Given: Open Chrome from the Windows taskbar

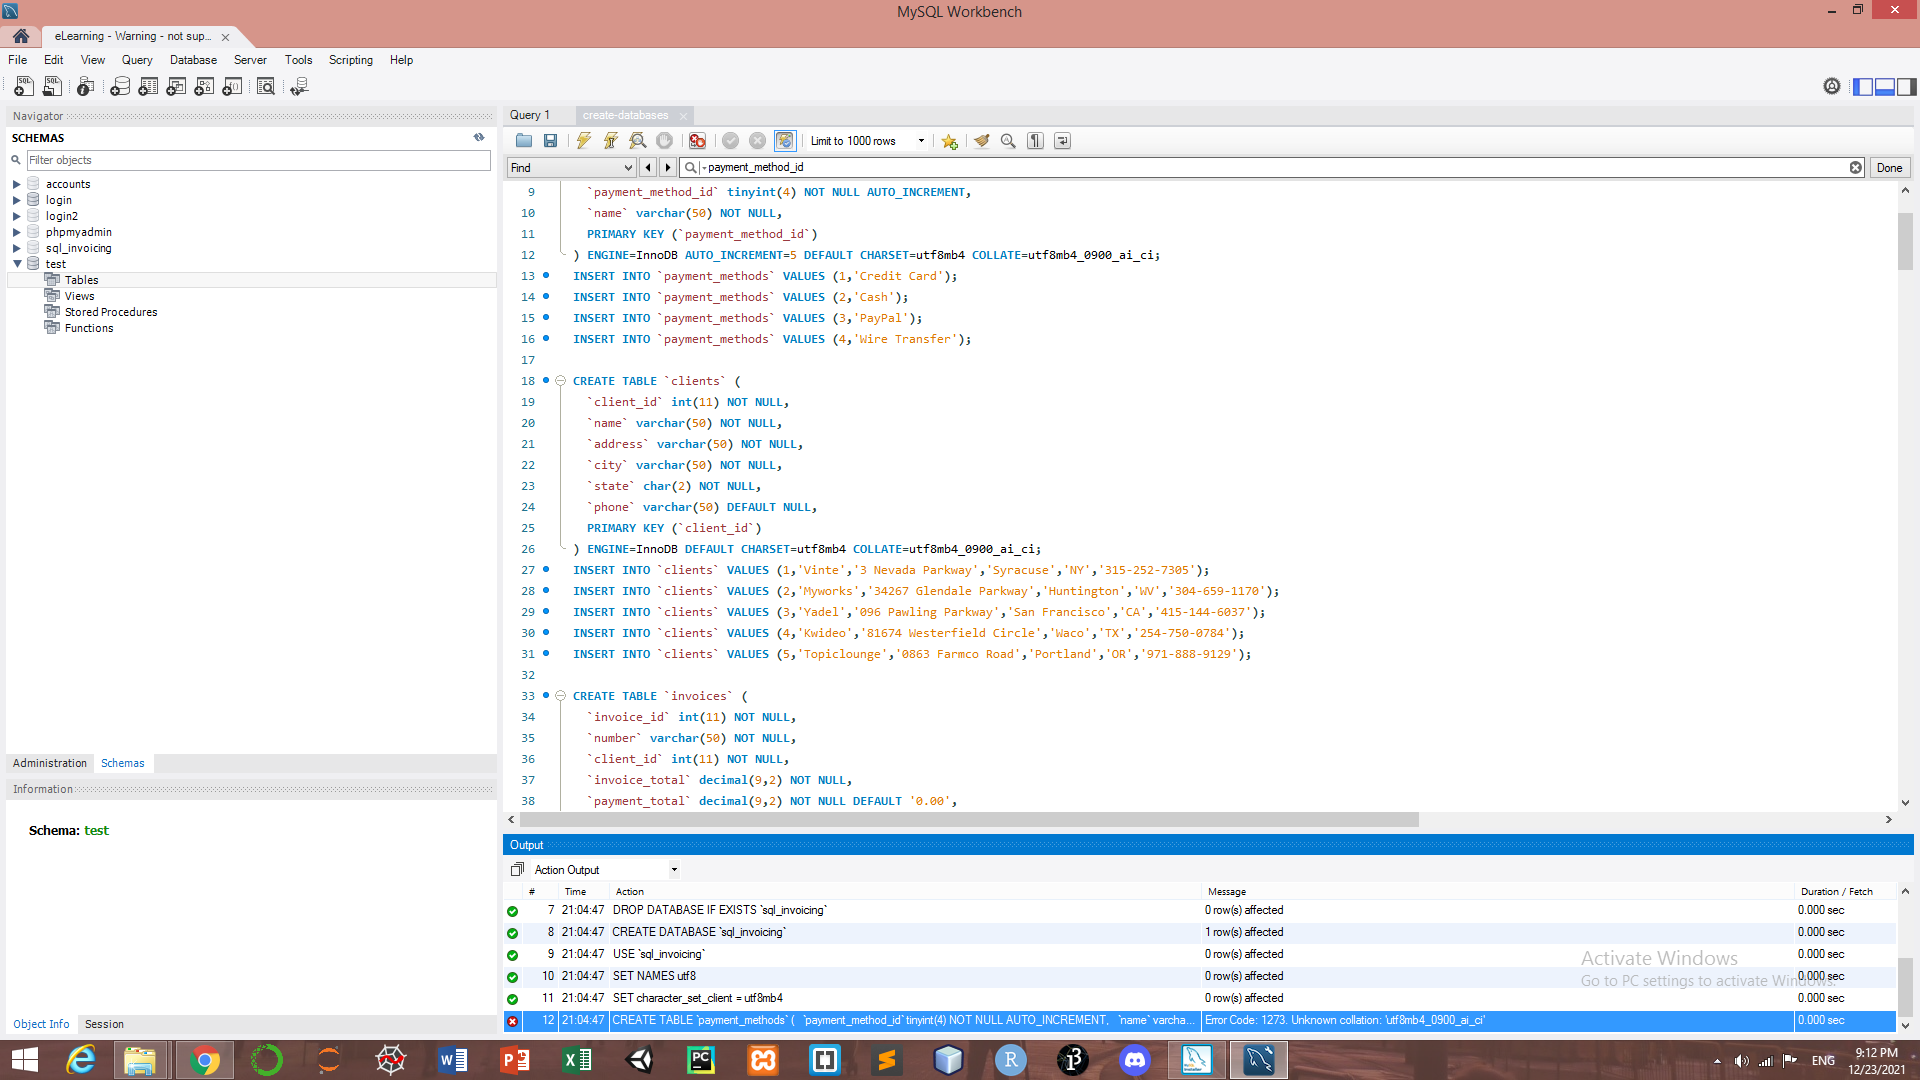Looking at the screenshot, I should (x=205, y=1060).
